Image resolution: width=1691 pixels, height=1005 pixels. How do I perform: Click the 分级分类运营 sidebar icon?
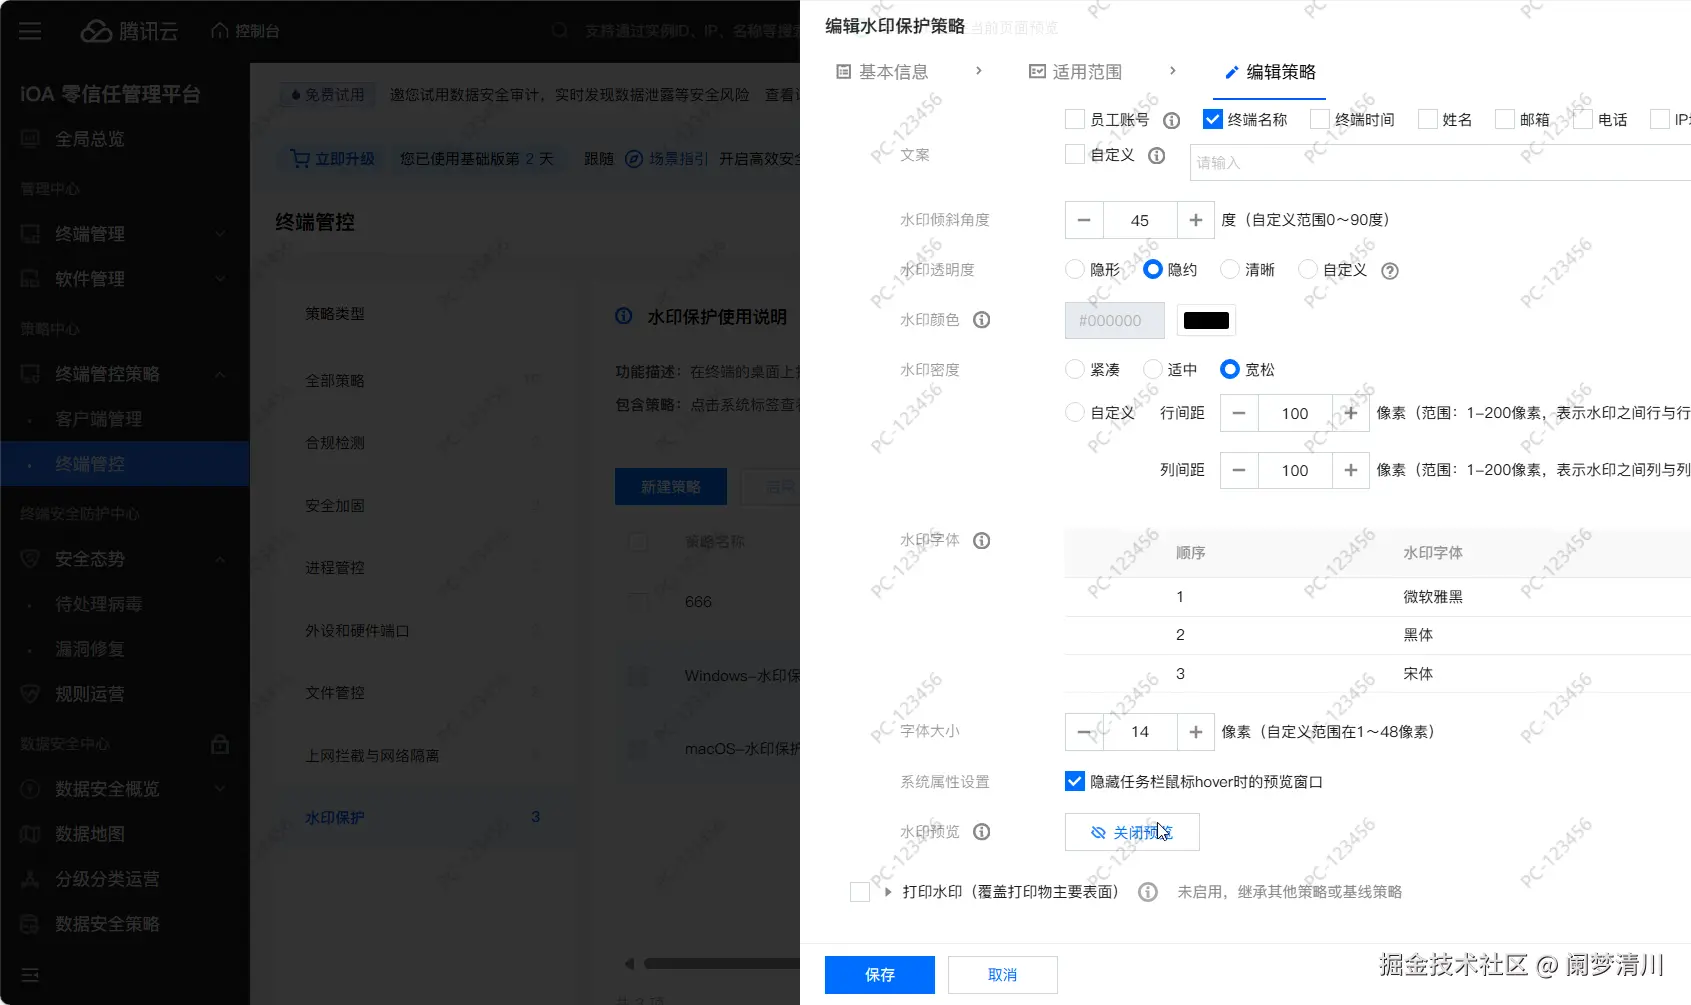coord(30,879)
